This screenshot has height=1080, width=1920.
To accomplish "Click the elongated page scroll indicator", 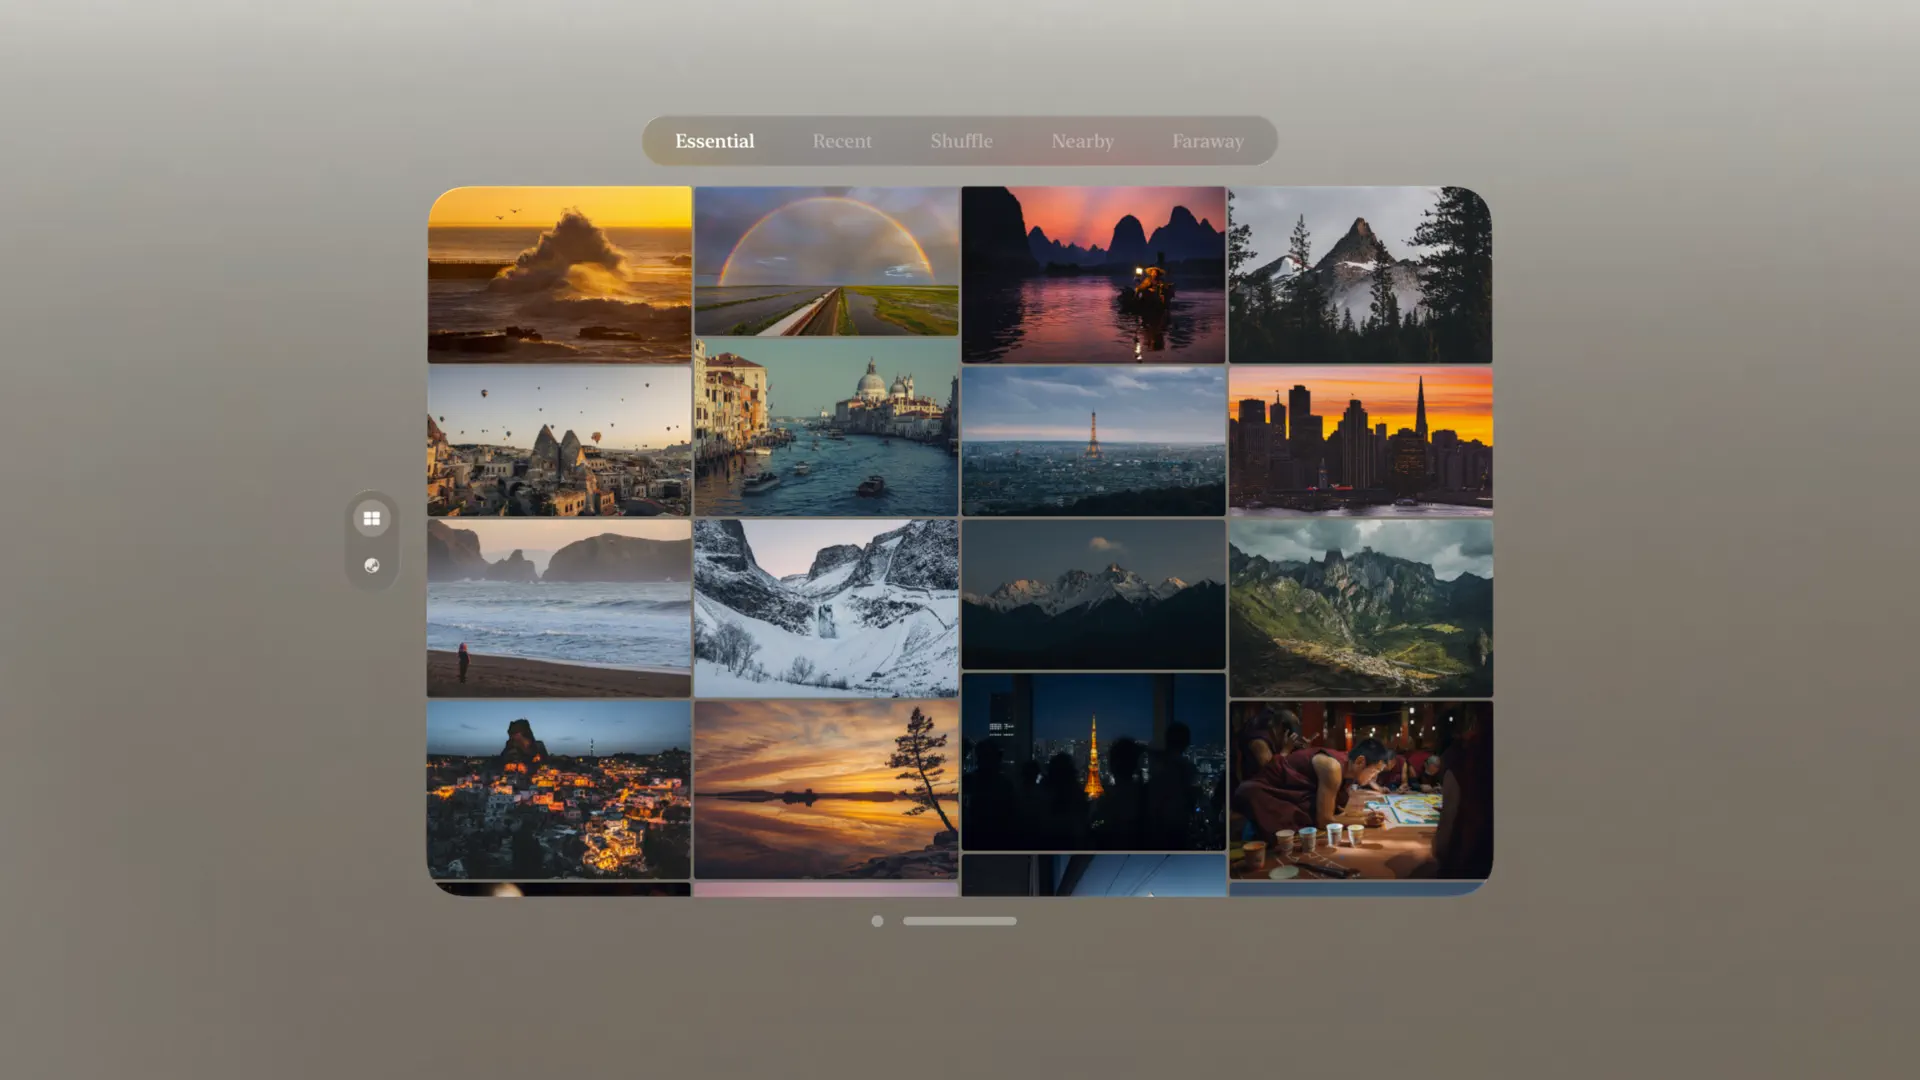I will point(959,921).
